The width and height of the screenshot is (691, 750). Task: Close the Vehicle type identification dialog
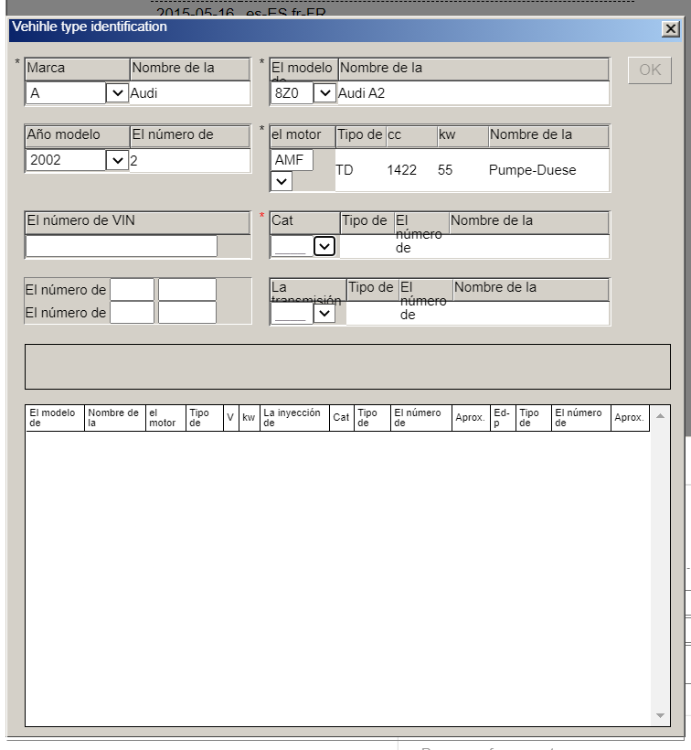pos(671,29)
